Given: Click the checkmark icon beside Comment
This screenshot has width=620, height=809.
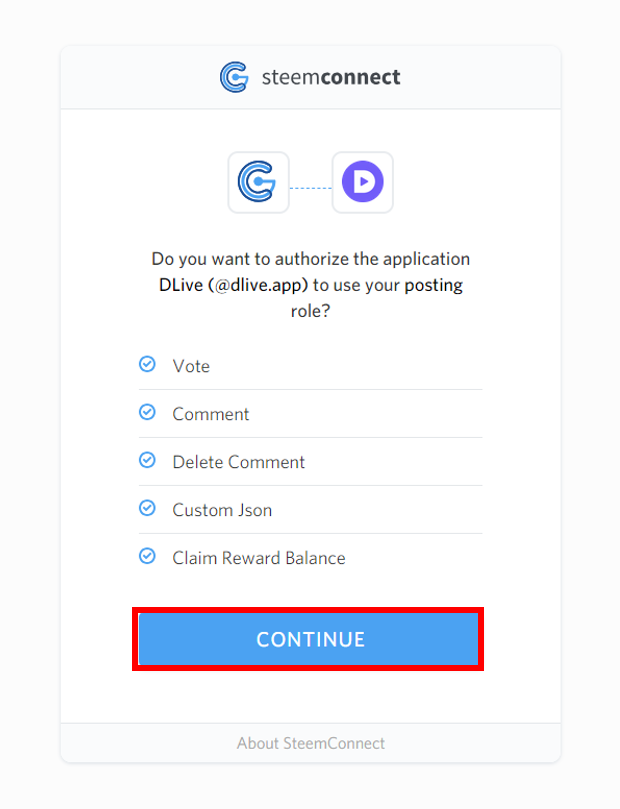Looking at the screenshot, I should (x=147, y=413).
